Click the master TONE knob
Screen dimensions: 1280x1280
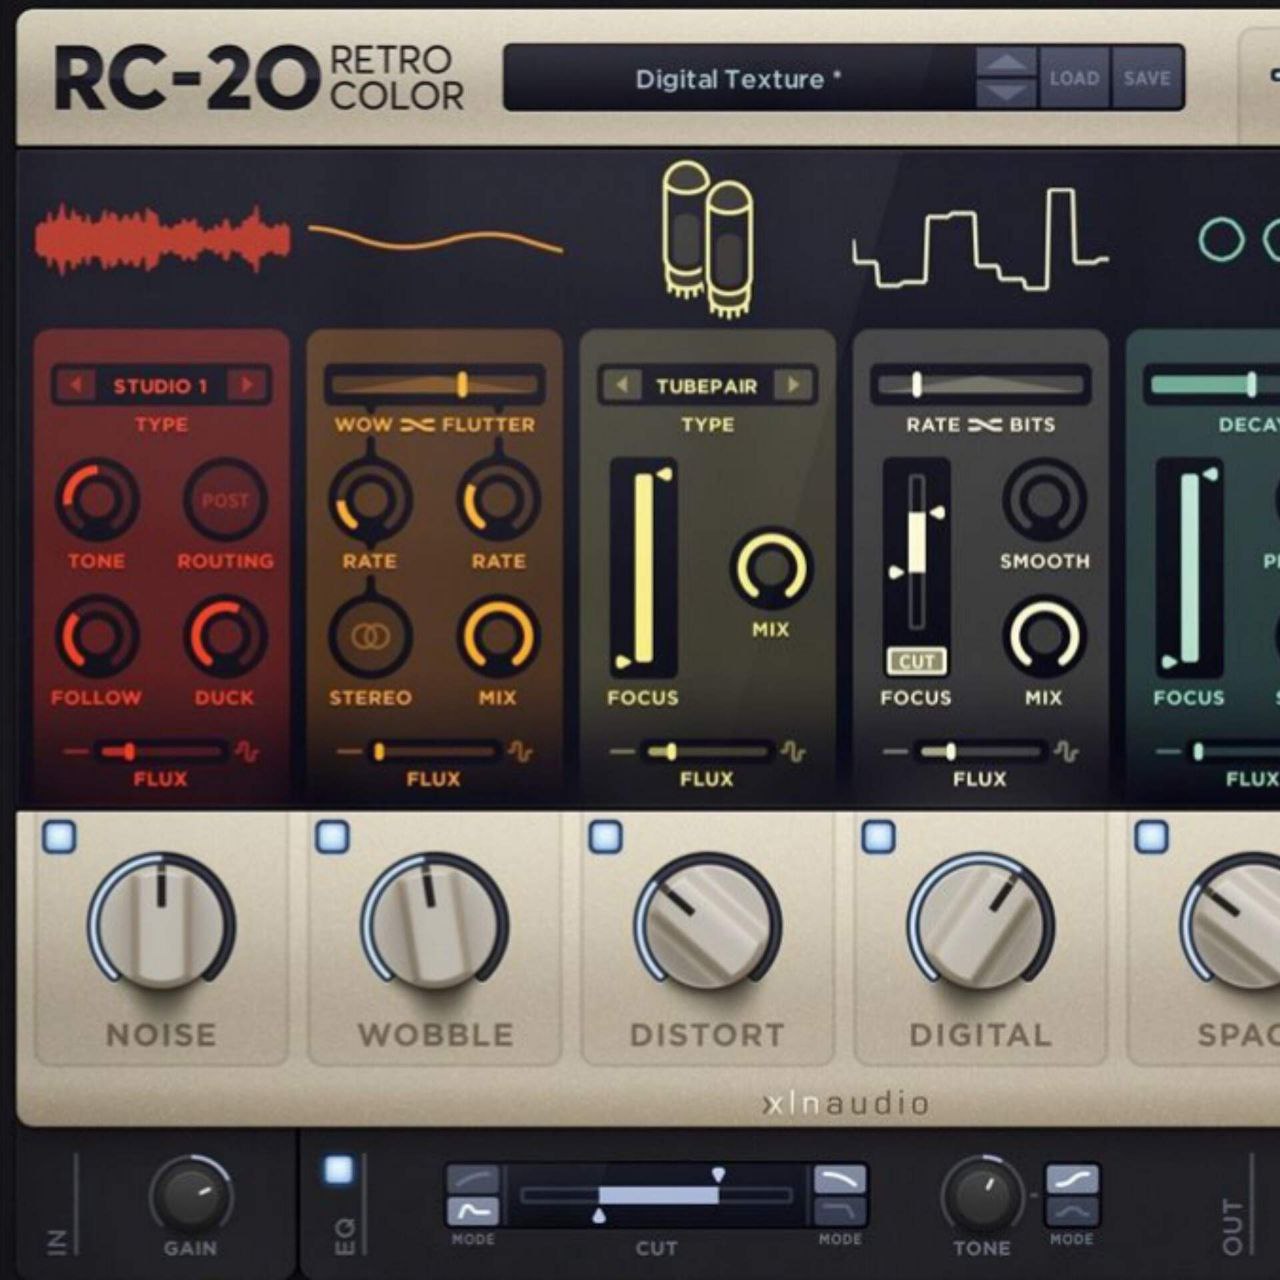(982, 1197)
